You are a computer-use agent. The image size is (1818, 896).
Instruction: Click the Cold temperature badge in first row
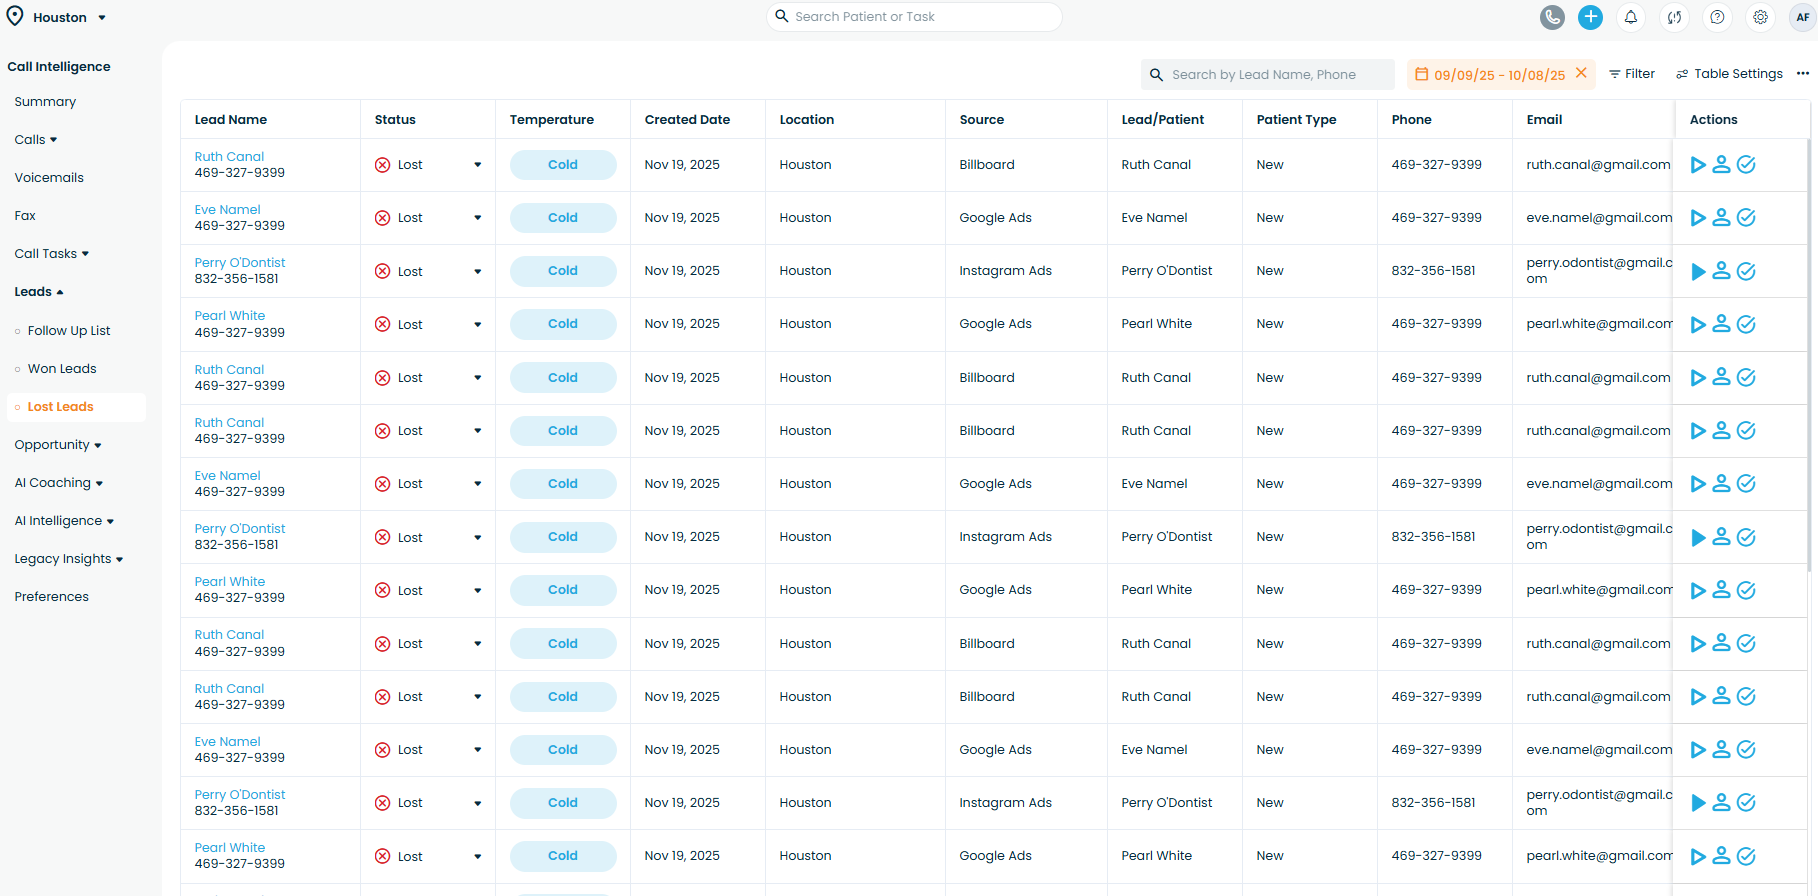click(x=562, y=165)
